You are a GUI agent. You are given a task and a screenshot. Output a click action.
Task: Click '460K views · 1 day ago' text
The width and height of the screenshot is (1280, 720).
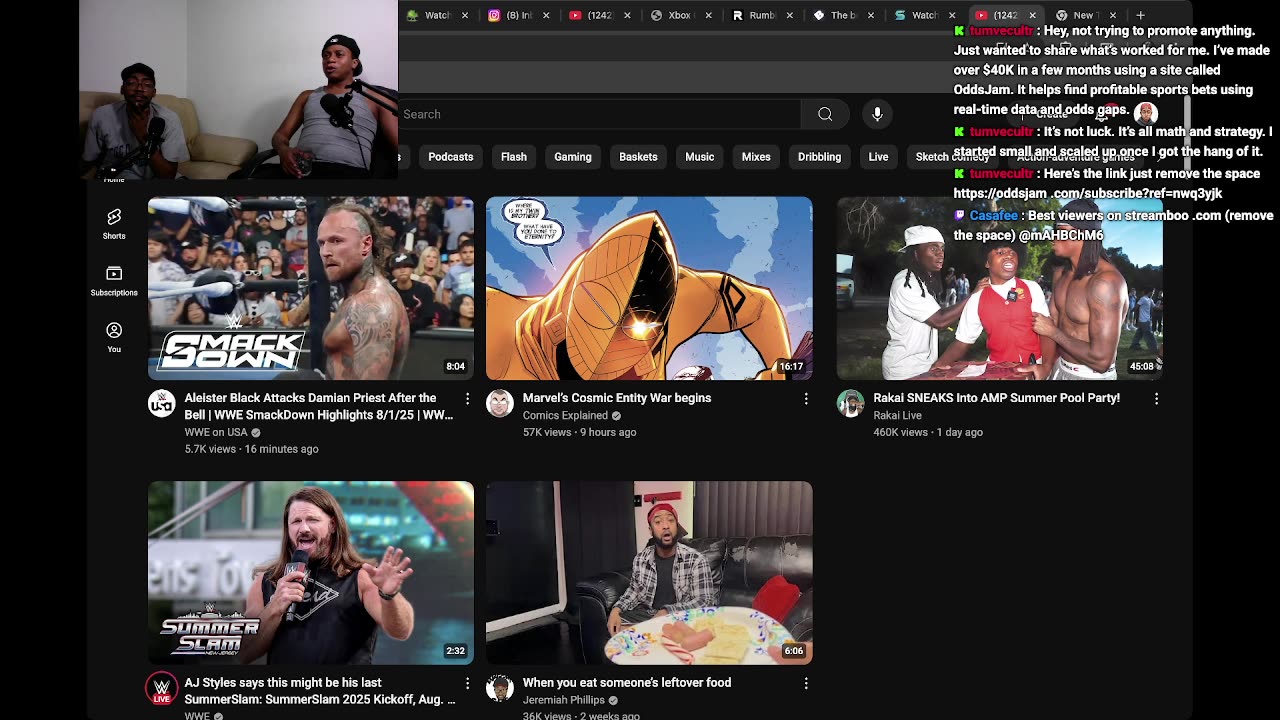pos(928,432)
